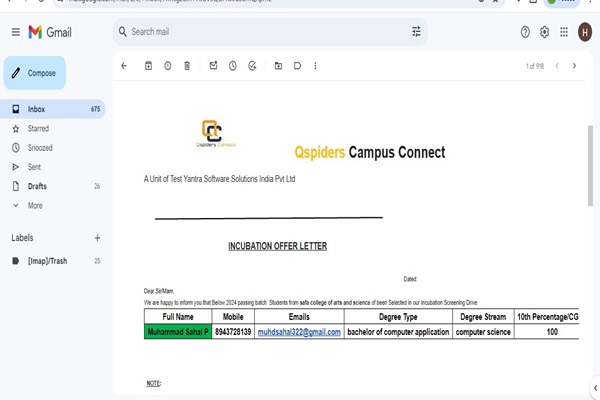Open the Settings gear
This screenshot has height=400, width=600.
[545, 32]
